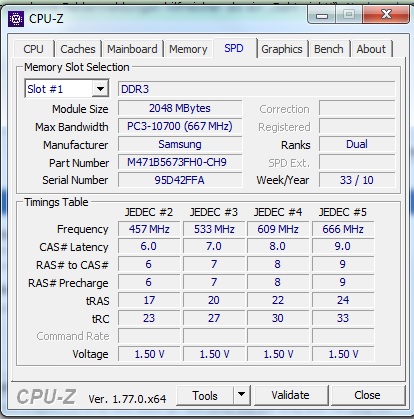Switch to the CPU tab
The image size is (414, 419).
[x=33, y=49]
